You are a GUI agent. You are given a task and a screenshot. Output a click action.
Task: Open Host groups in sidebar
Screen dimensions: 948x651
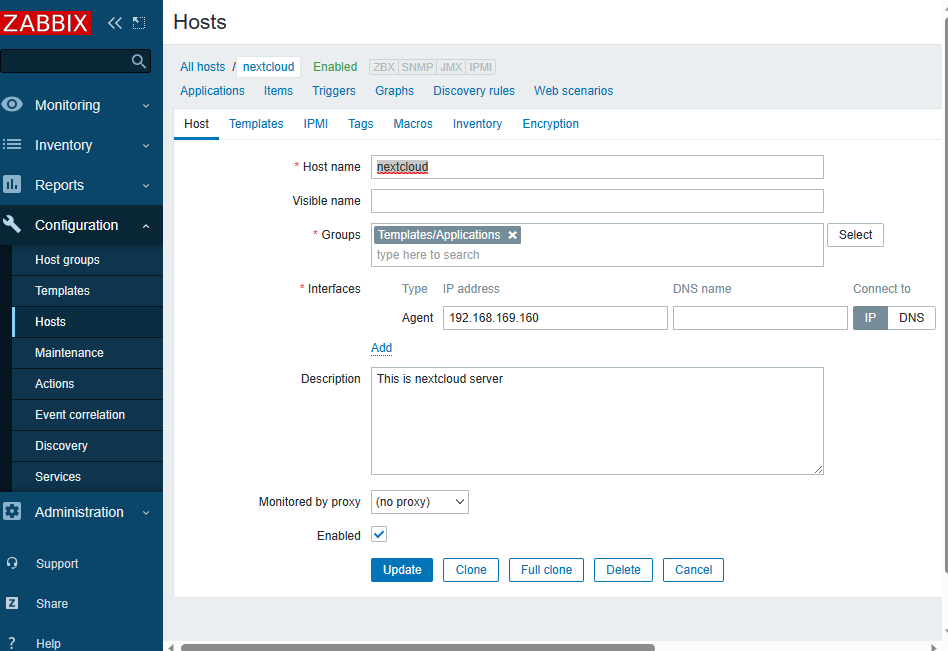pyautogui.click(x=87, y=260)
